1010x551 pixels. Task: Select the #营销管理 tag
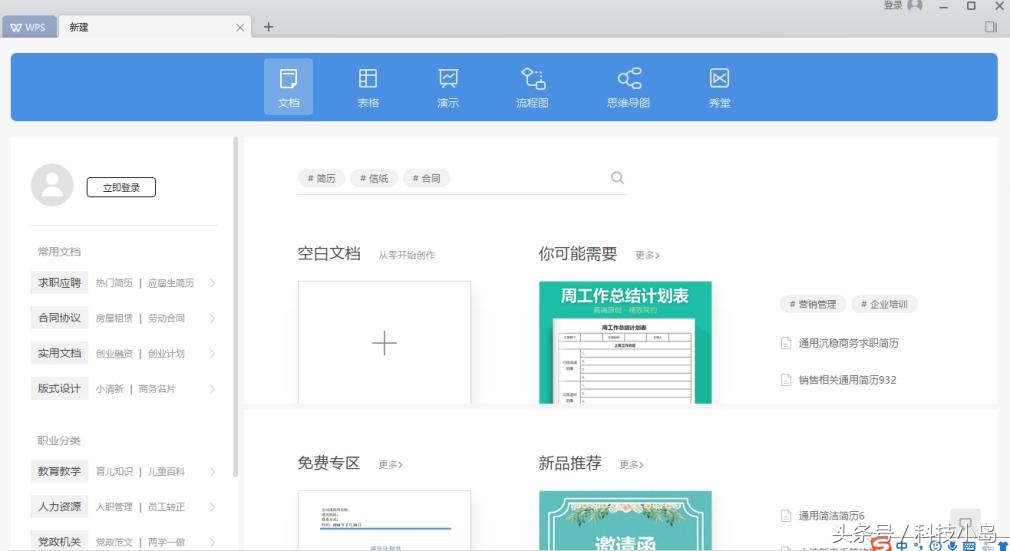coord(813,304)
